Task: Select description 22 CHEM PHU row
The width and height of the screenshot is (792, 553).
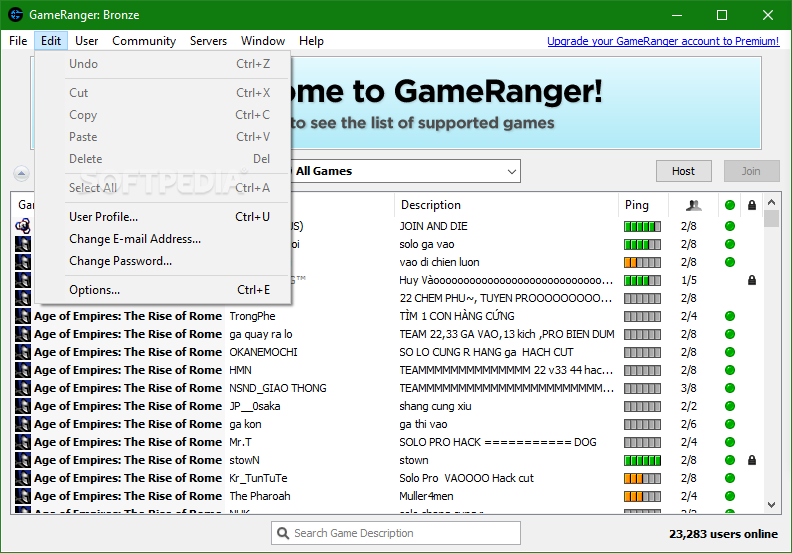Action: [x=506, y=298]
